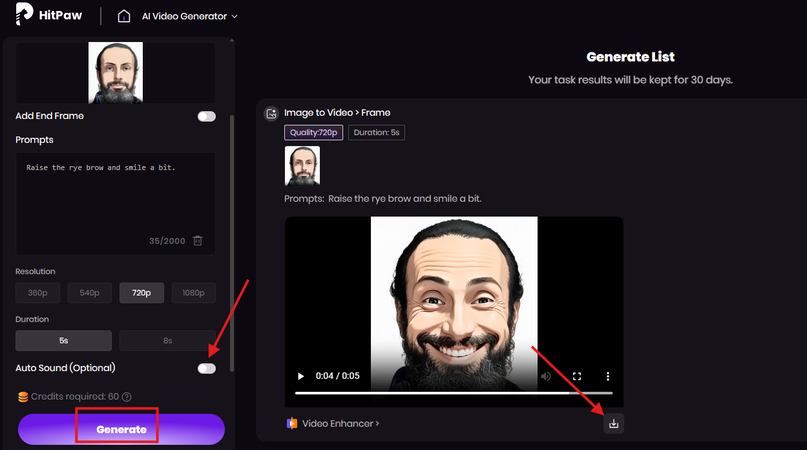Choose the 8s duration option
Viewport: 807px width, 450px height.
[x=167, y=341]
